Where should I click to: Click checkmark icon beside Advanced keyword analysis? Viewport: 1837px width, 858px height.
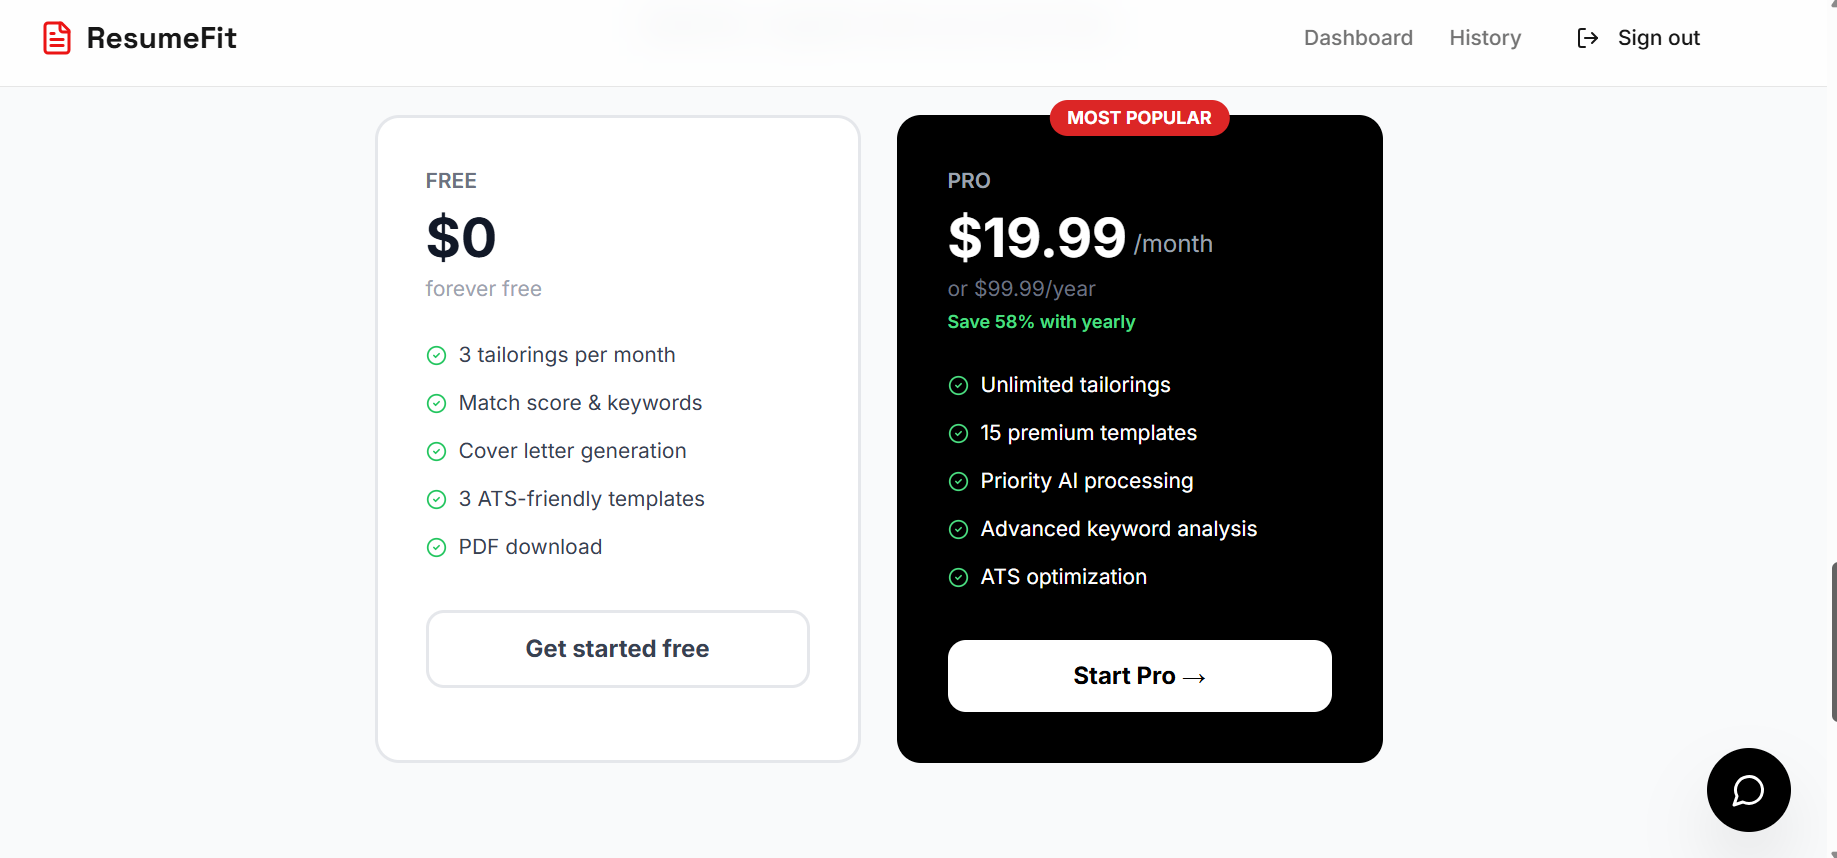pyautogui.click(x=958, y=529)
